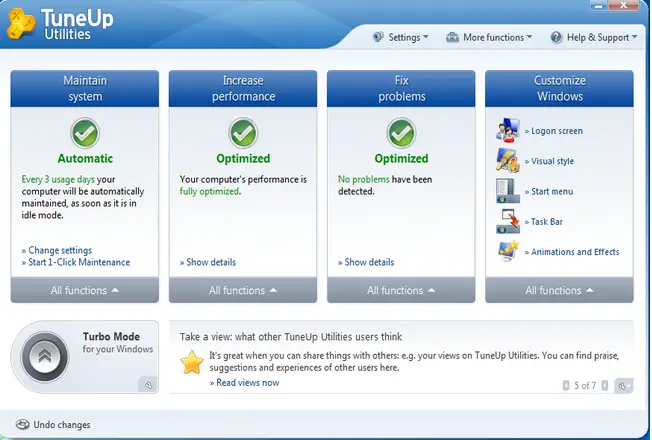Click the Increase performance green checkmark

point(243,133)
